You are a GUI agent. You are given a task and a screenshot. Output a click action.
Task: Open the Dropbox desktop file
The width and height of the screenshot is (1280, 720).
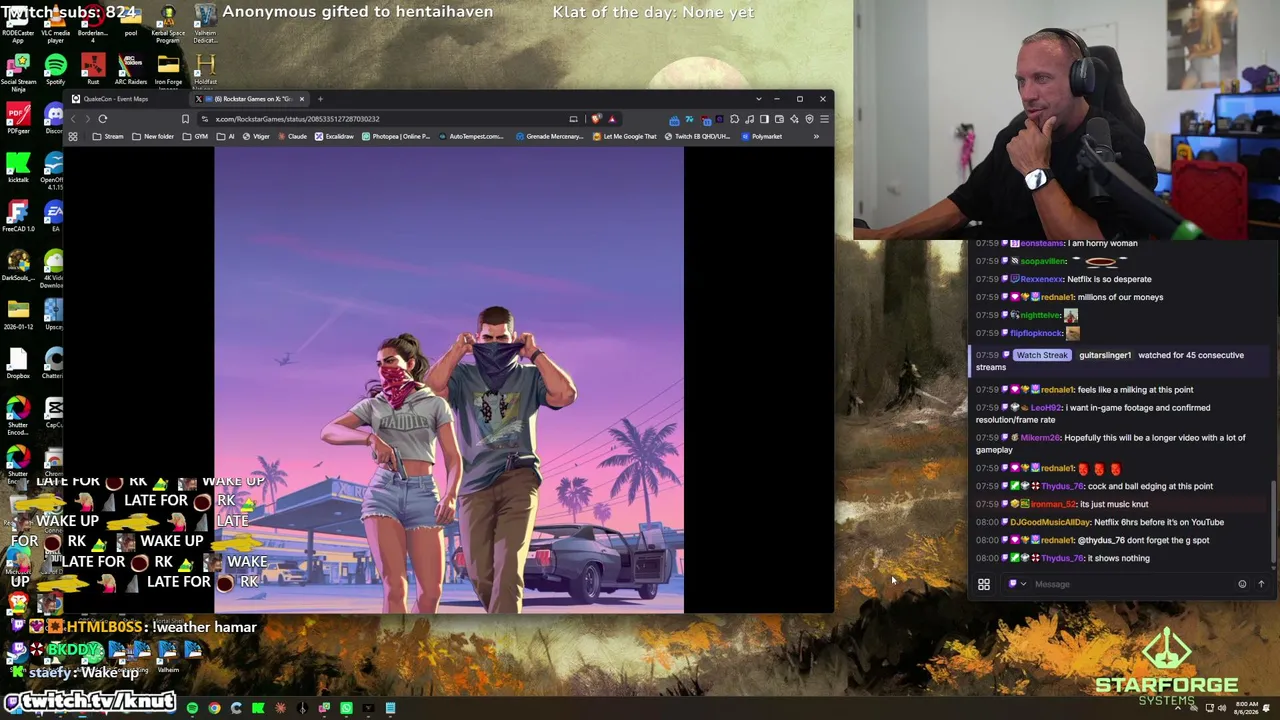pos(17,361)
